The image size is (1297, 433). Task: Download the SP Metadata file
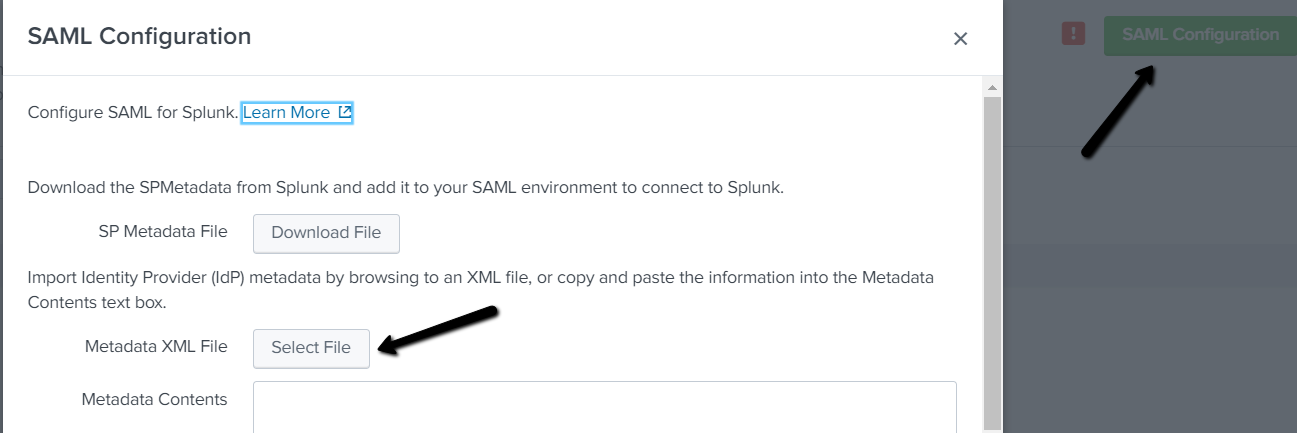coord(326,233)
